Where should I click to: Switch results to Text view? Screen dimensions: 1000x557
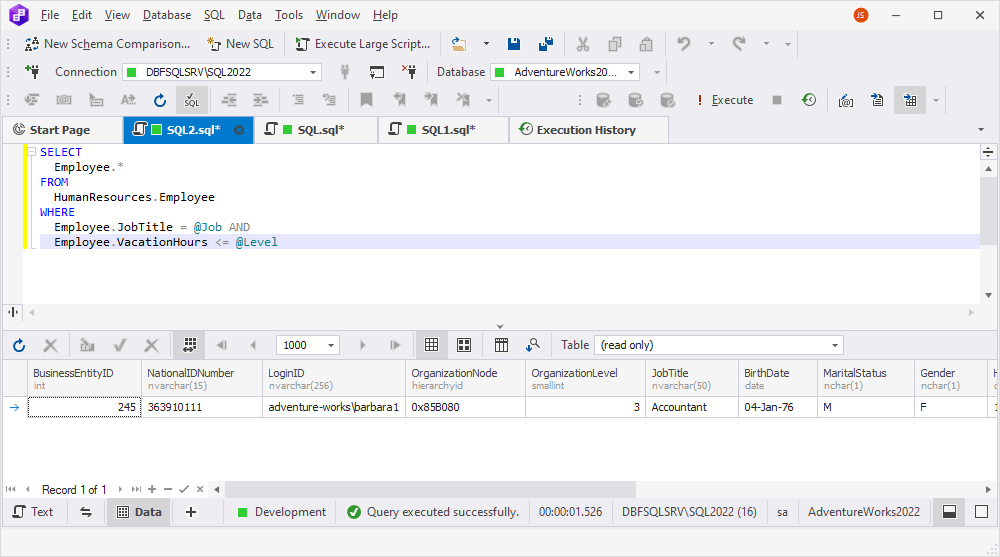[33, 512]
